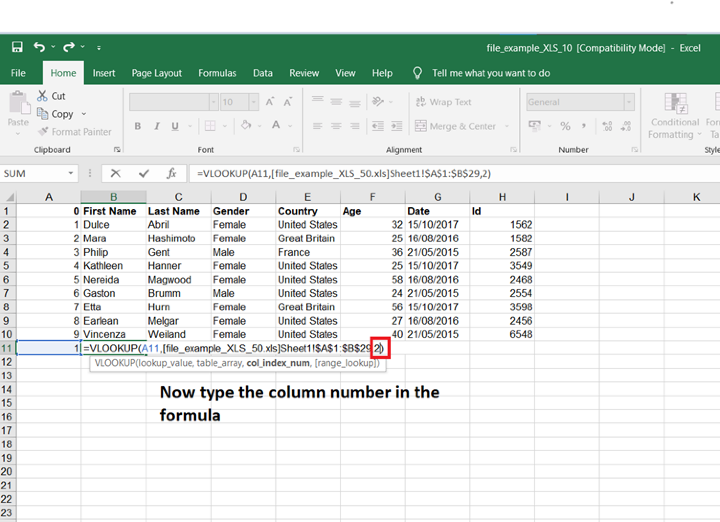Click the Redo arrow icon
720x522 pixels.
(69, 47)
